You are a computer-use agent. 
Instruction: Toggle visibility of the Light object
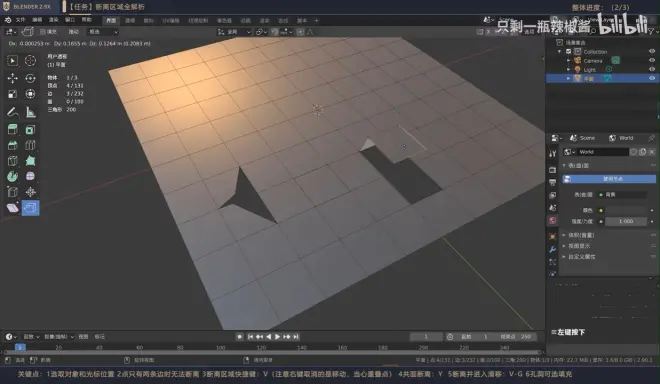point(652,69)
